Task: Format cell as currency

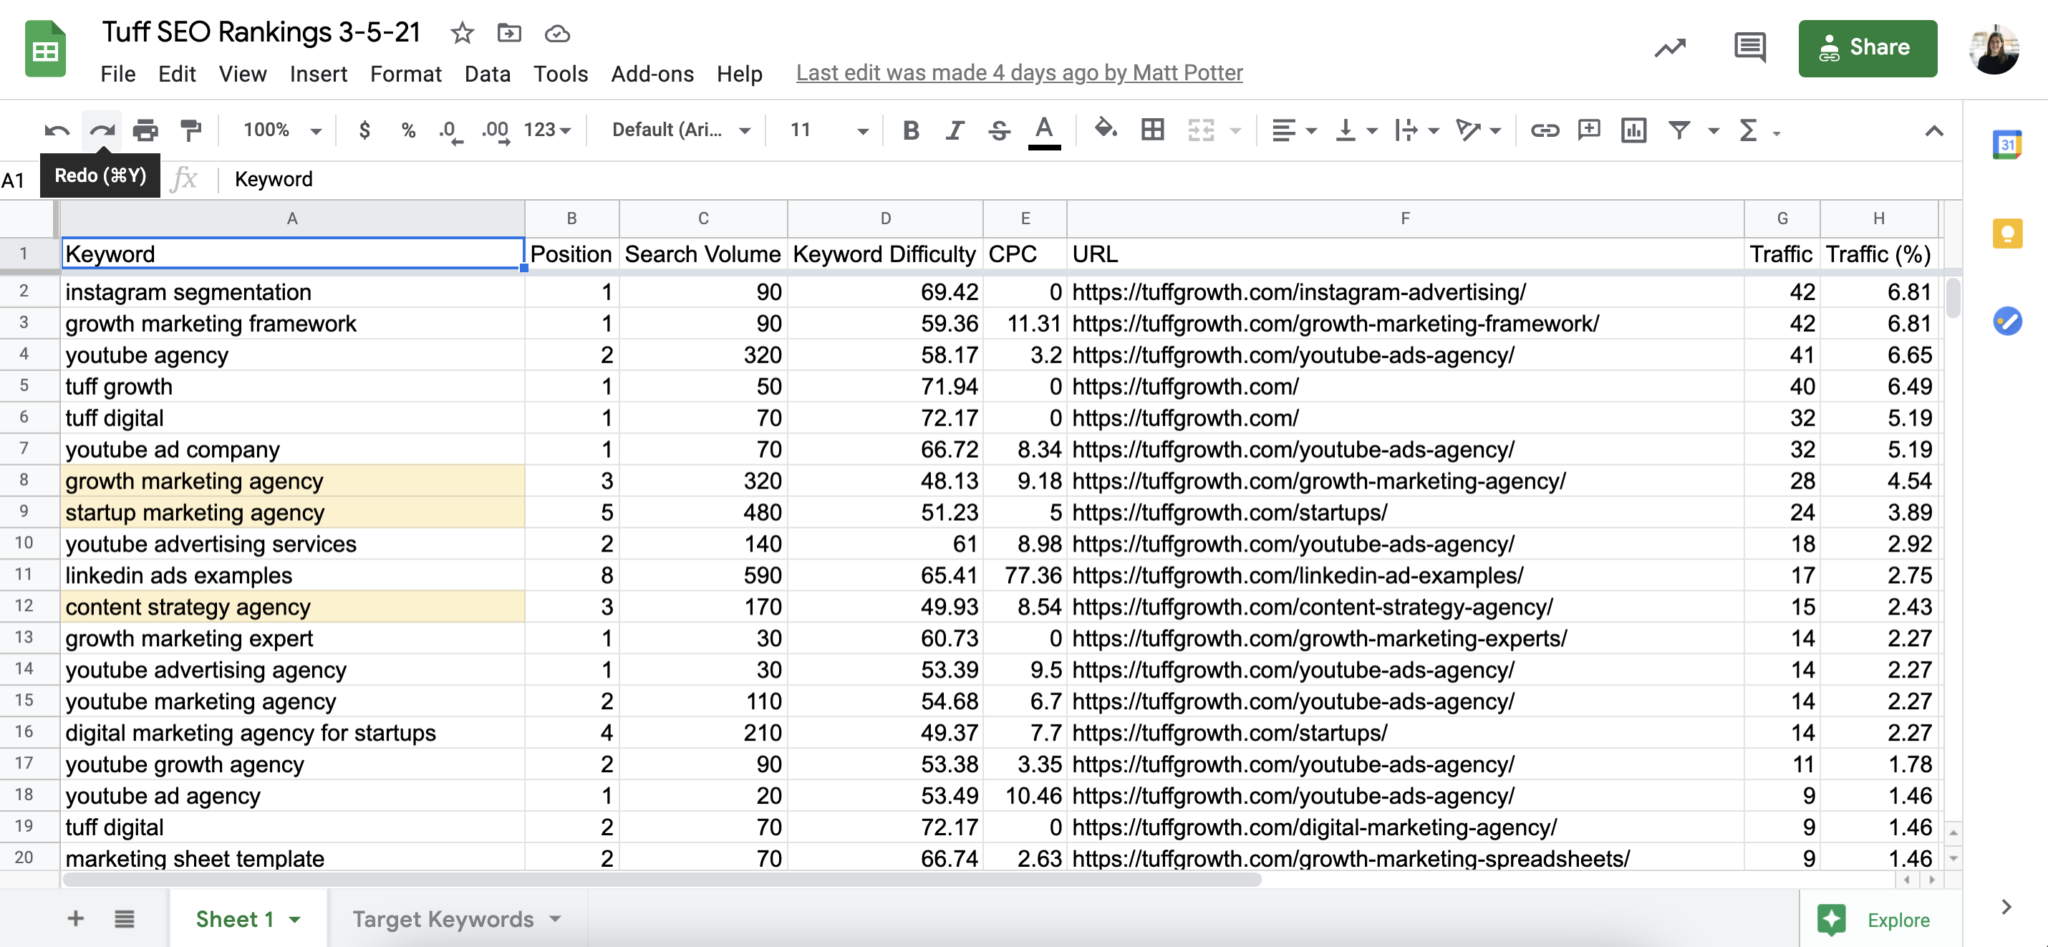Action: [x=365, y=129]
